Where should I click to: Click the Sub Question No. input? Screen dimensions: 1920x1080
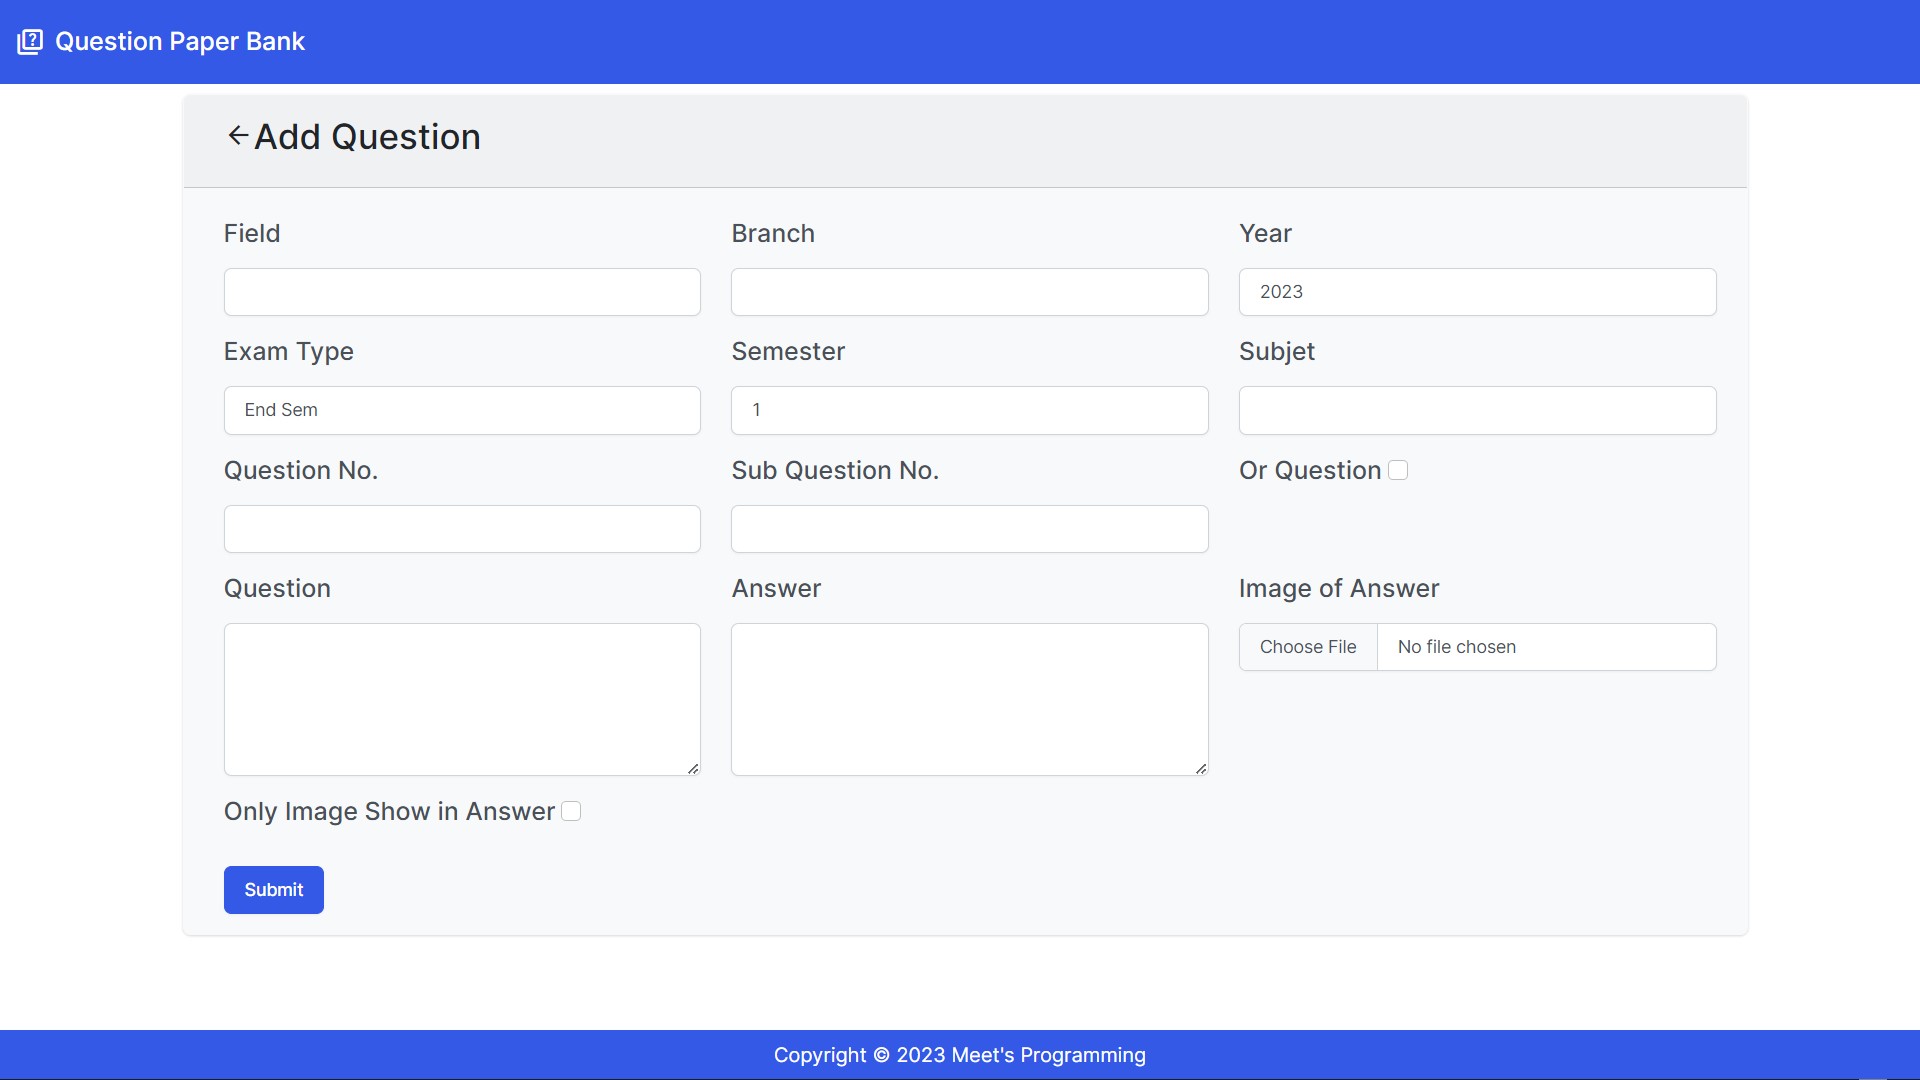969,529
